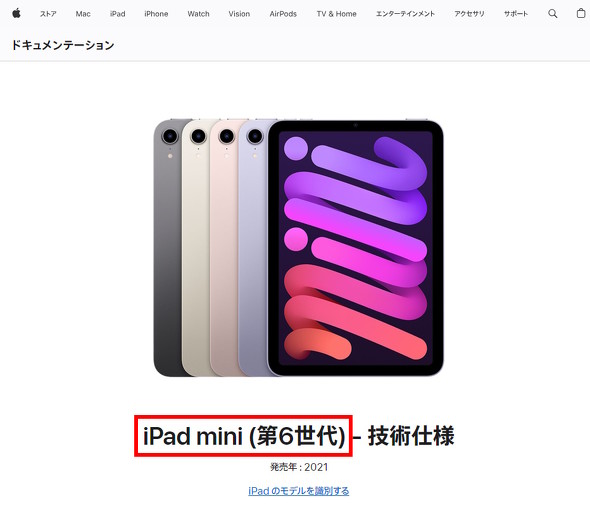
Task: Follow the iPad のモデルを識別する link
Action: (x=298, y=491)
